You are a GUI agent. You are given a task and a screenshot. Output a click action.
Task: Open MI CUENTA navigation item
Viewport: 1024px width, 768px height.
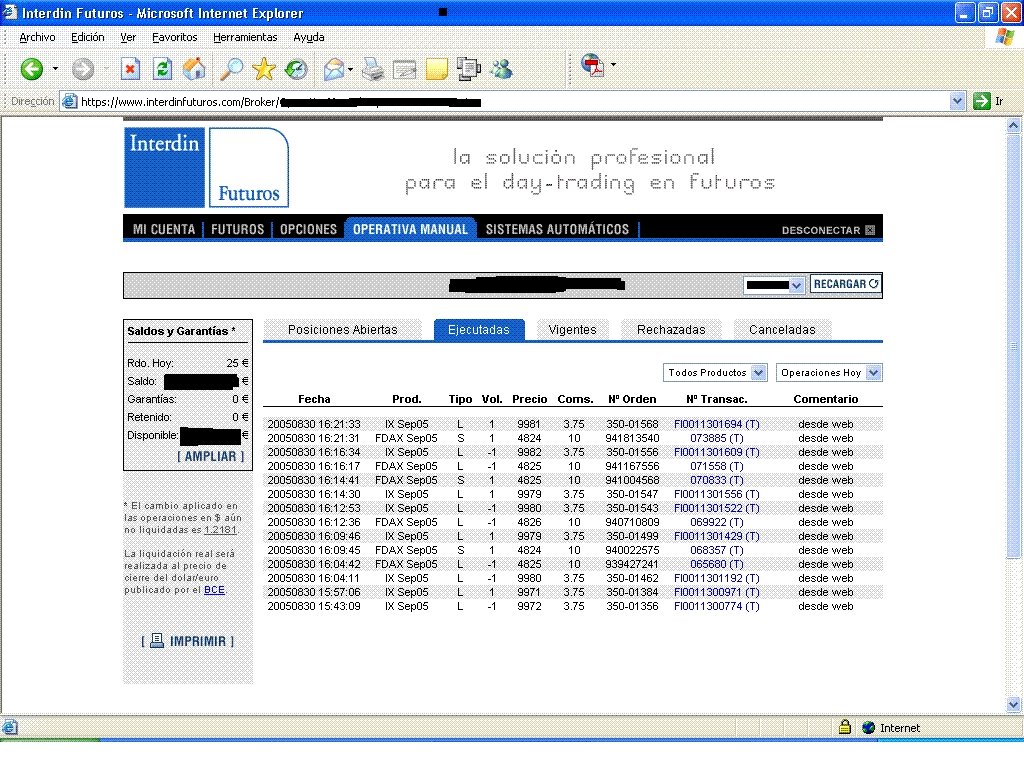(164, 229)
